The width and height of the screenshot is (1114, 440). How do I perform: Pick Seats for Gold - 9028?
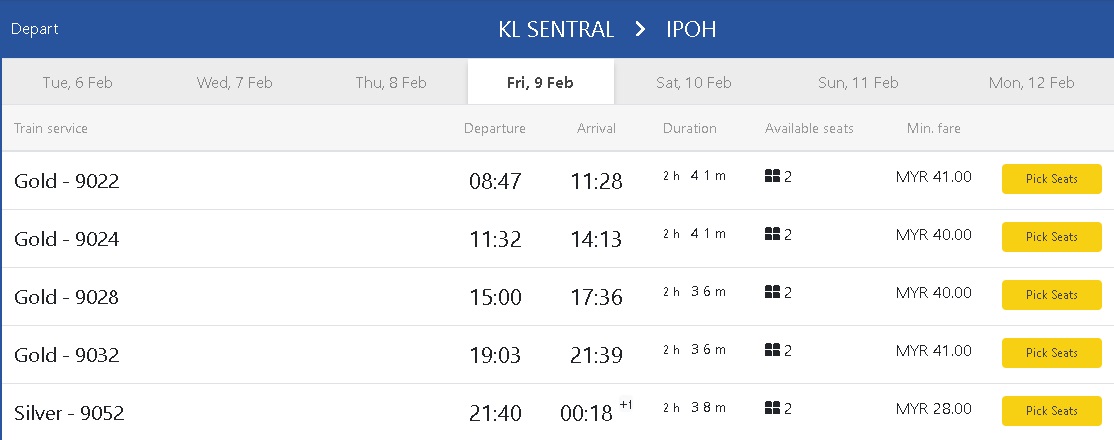[x=1051, y=295]
